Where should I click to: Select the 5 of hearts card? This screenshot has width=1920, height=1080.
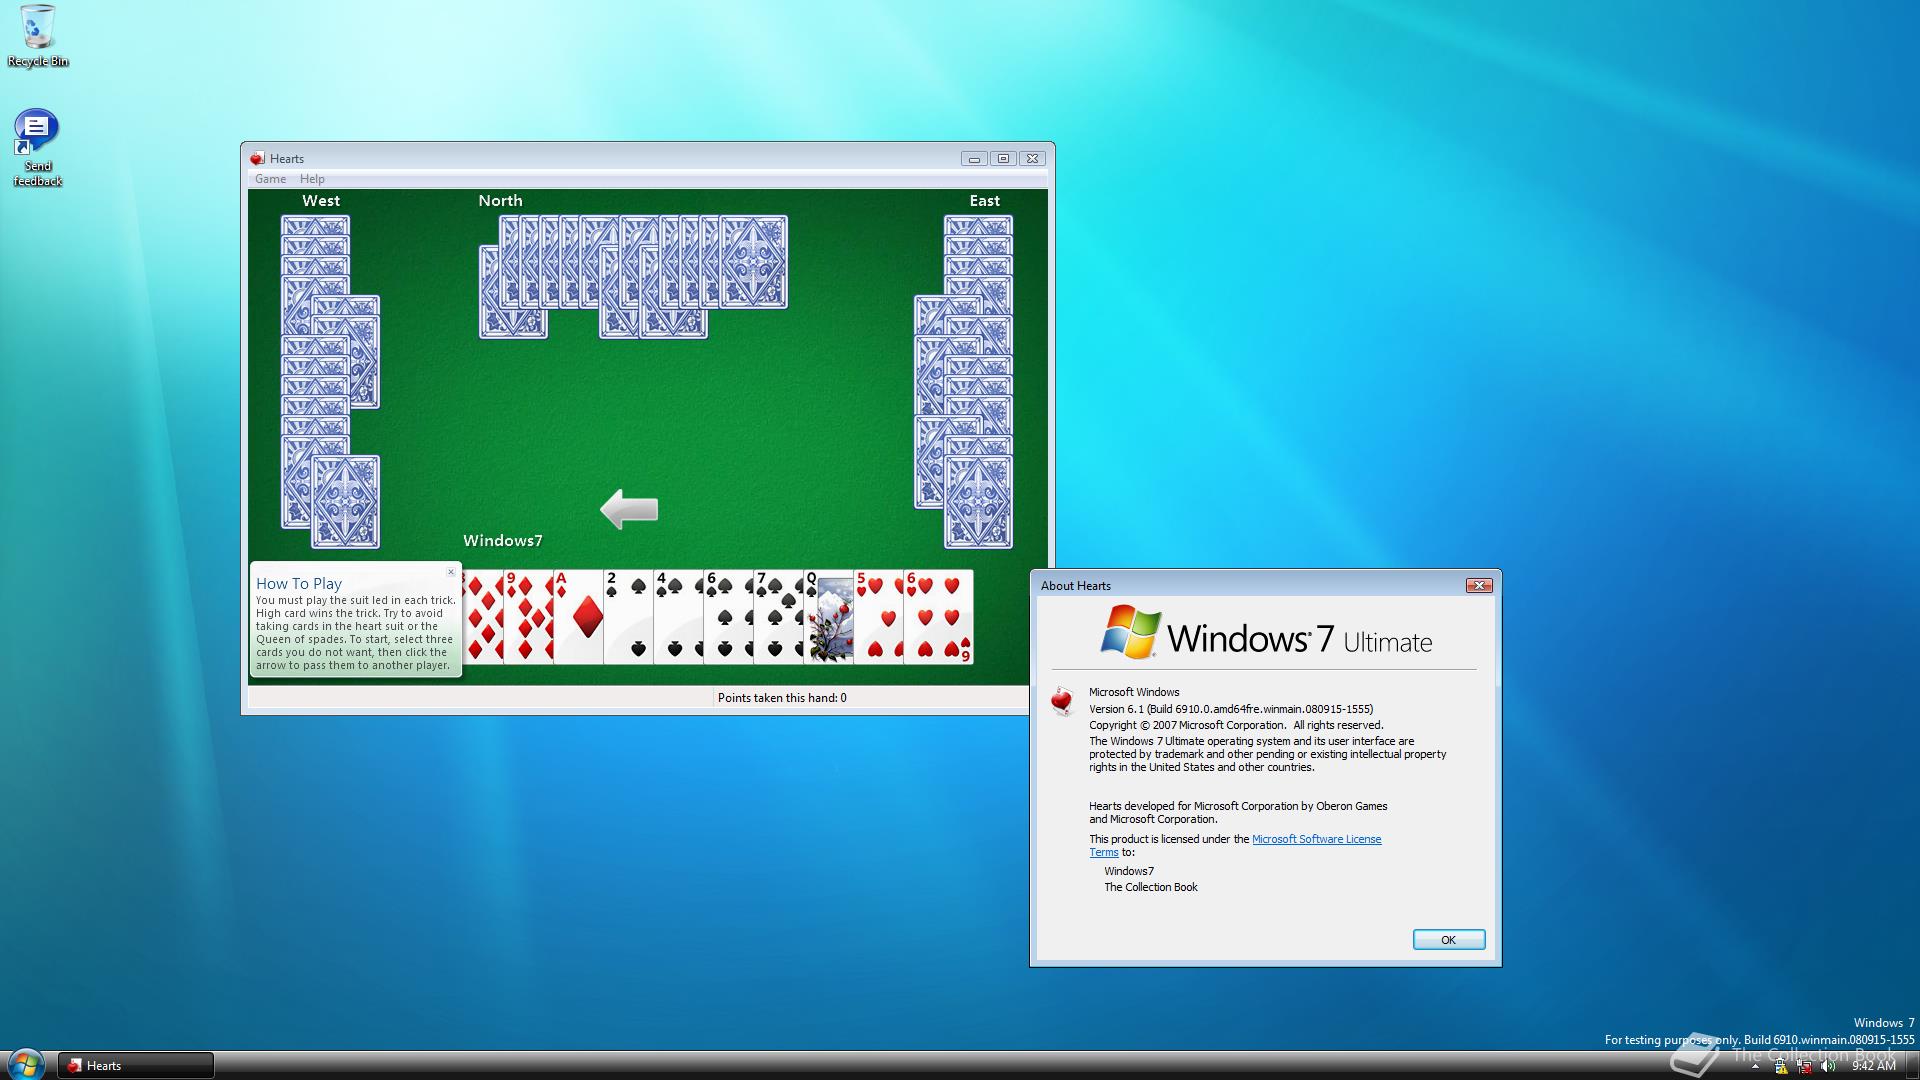879,617
